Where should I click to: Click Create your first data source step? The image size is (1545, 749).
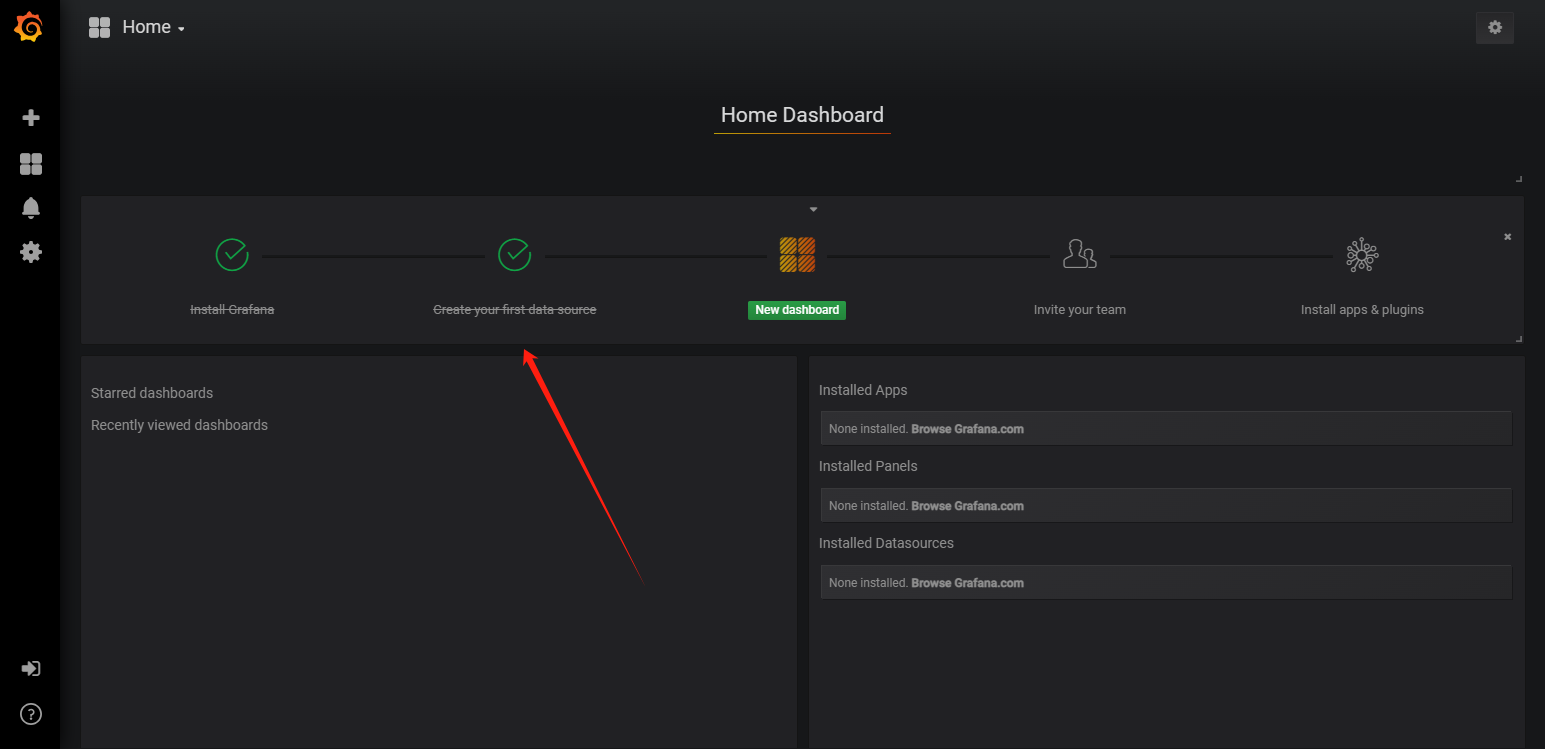[x=515, y=310]
